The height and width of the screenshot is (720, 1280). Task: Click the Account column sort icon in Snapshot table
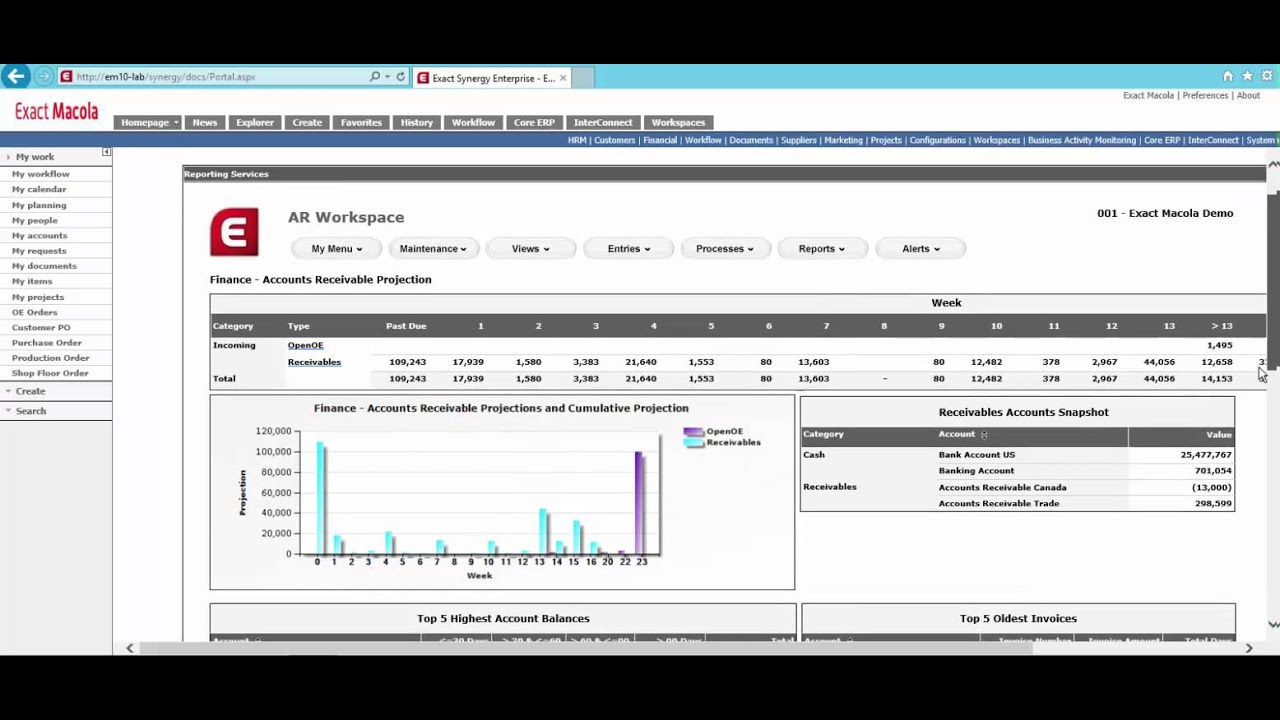[x=984, y=434]
